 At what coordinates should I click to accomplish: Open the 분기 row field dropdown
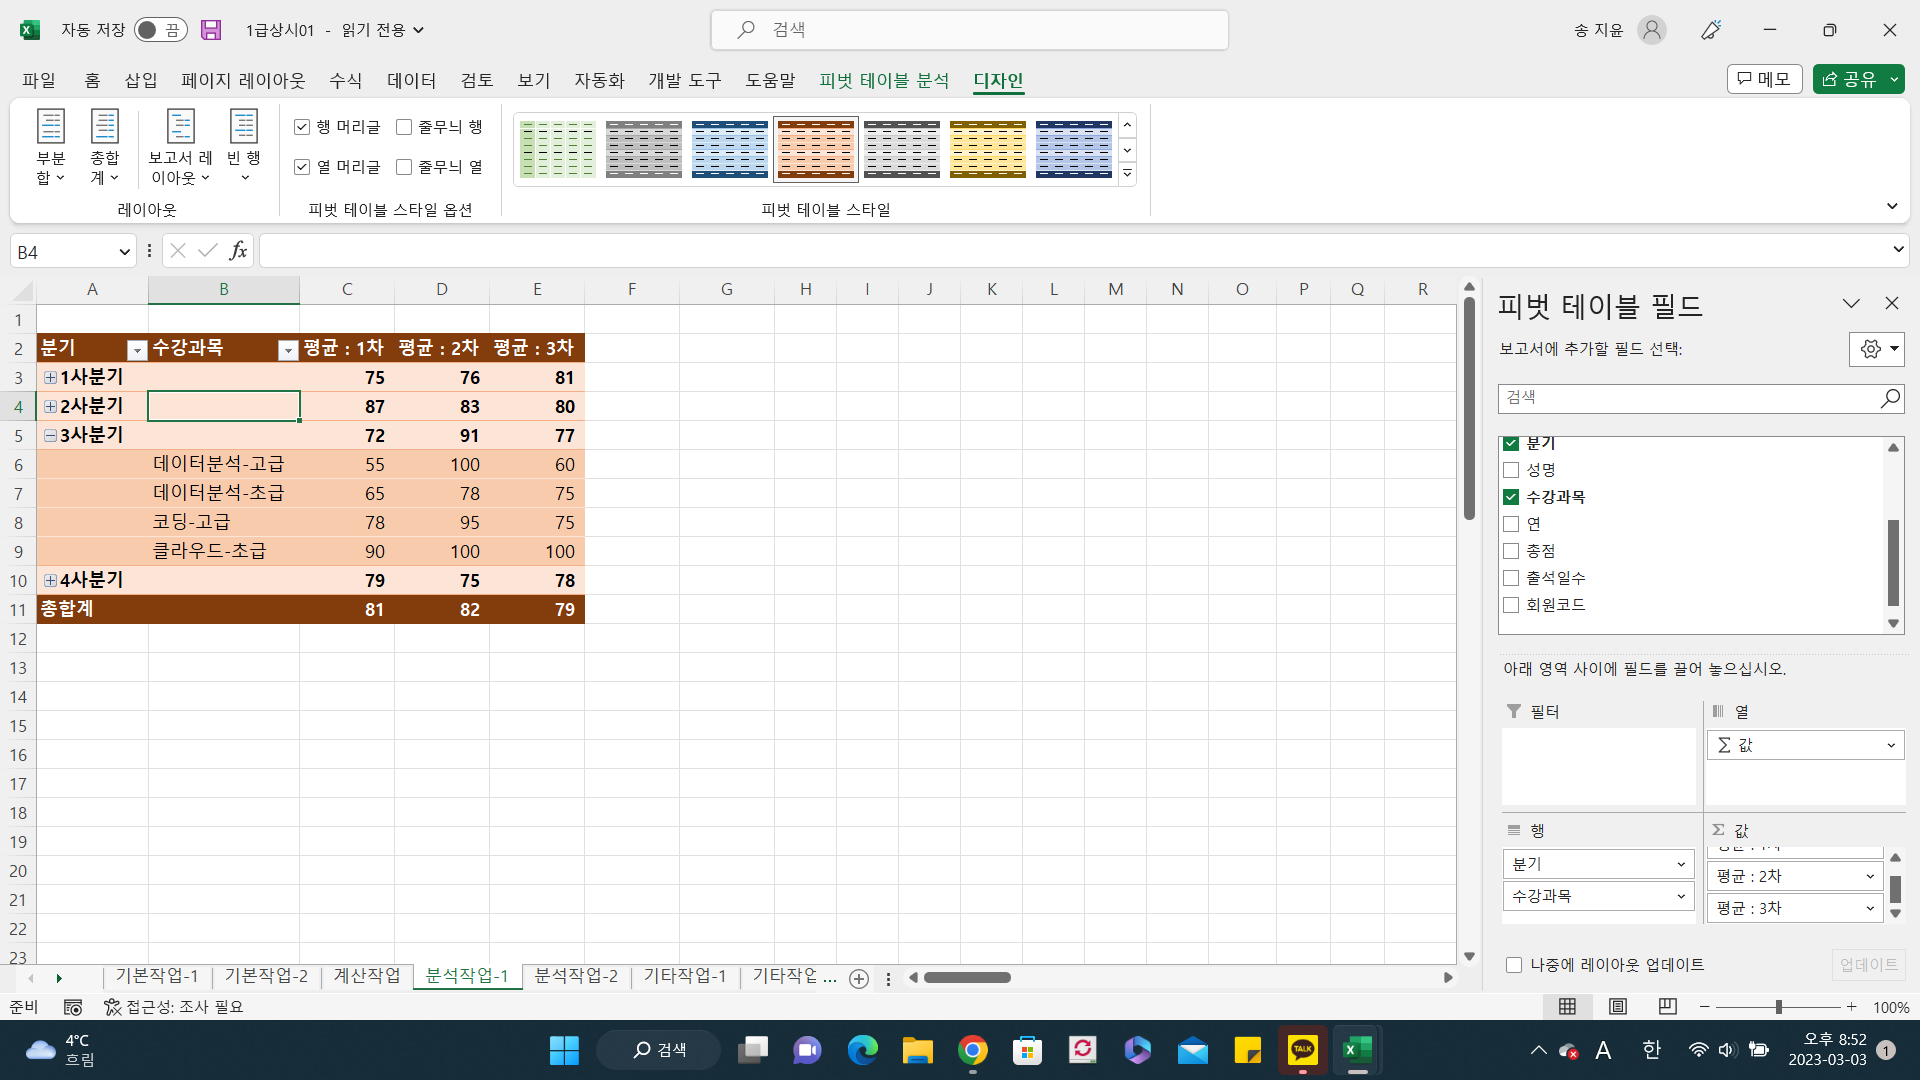pos(1680,864)
